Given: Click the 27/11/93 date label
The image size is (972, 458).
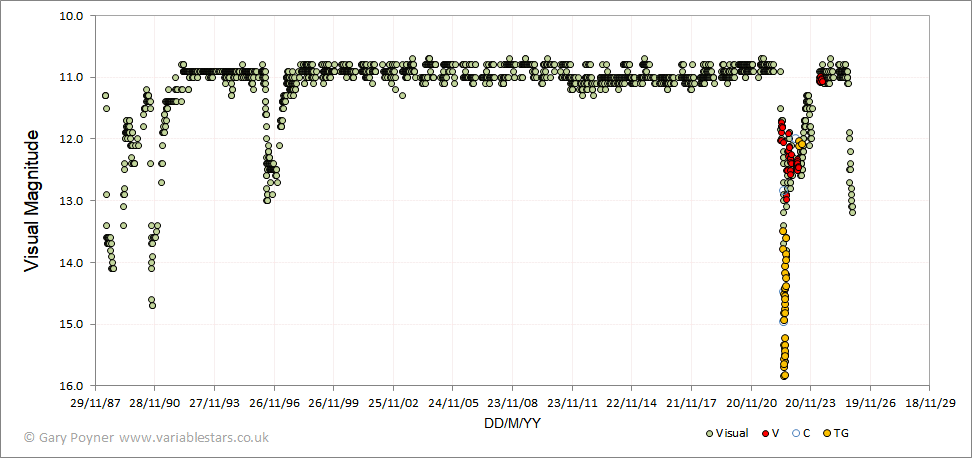Looking at the screenshot, I should (214, 403).
